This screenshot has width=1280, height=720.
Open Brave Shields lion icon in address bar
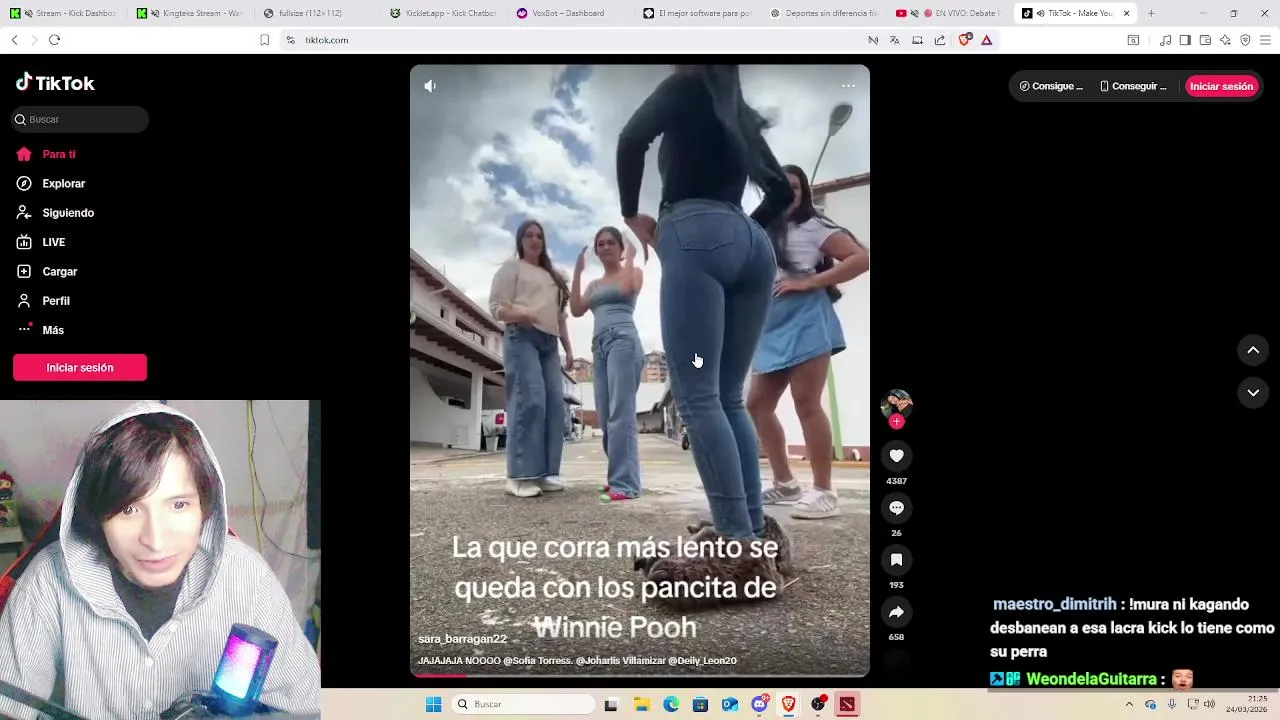(x=964, y=40)
